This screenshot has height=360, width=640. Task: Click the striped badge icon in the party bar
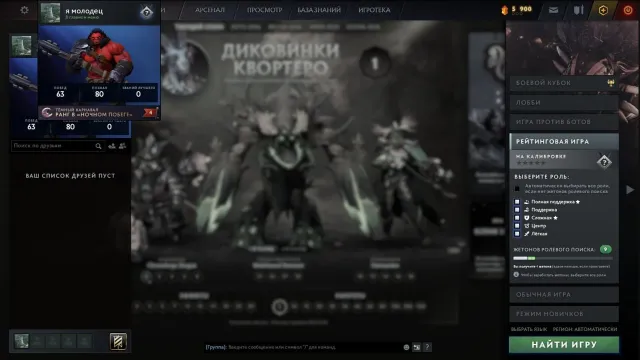tap(118, 341)
